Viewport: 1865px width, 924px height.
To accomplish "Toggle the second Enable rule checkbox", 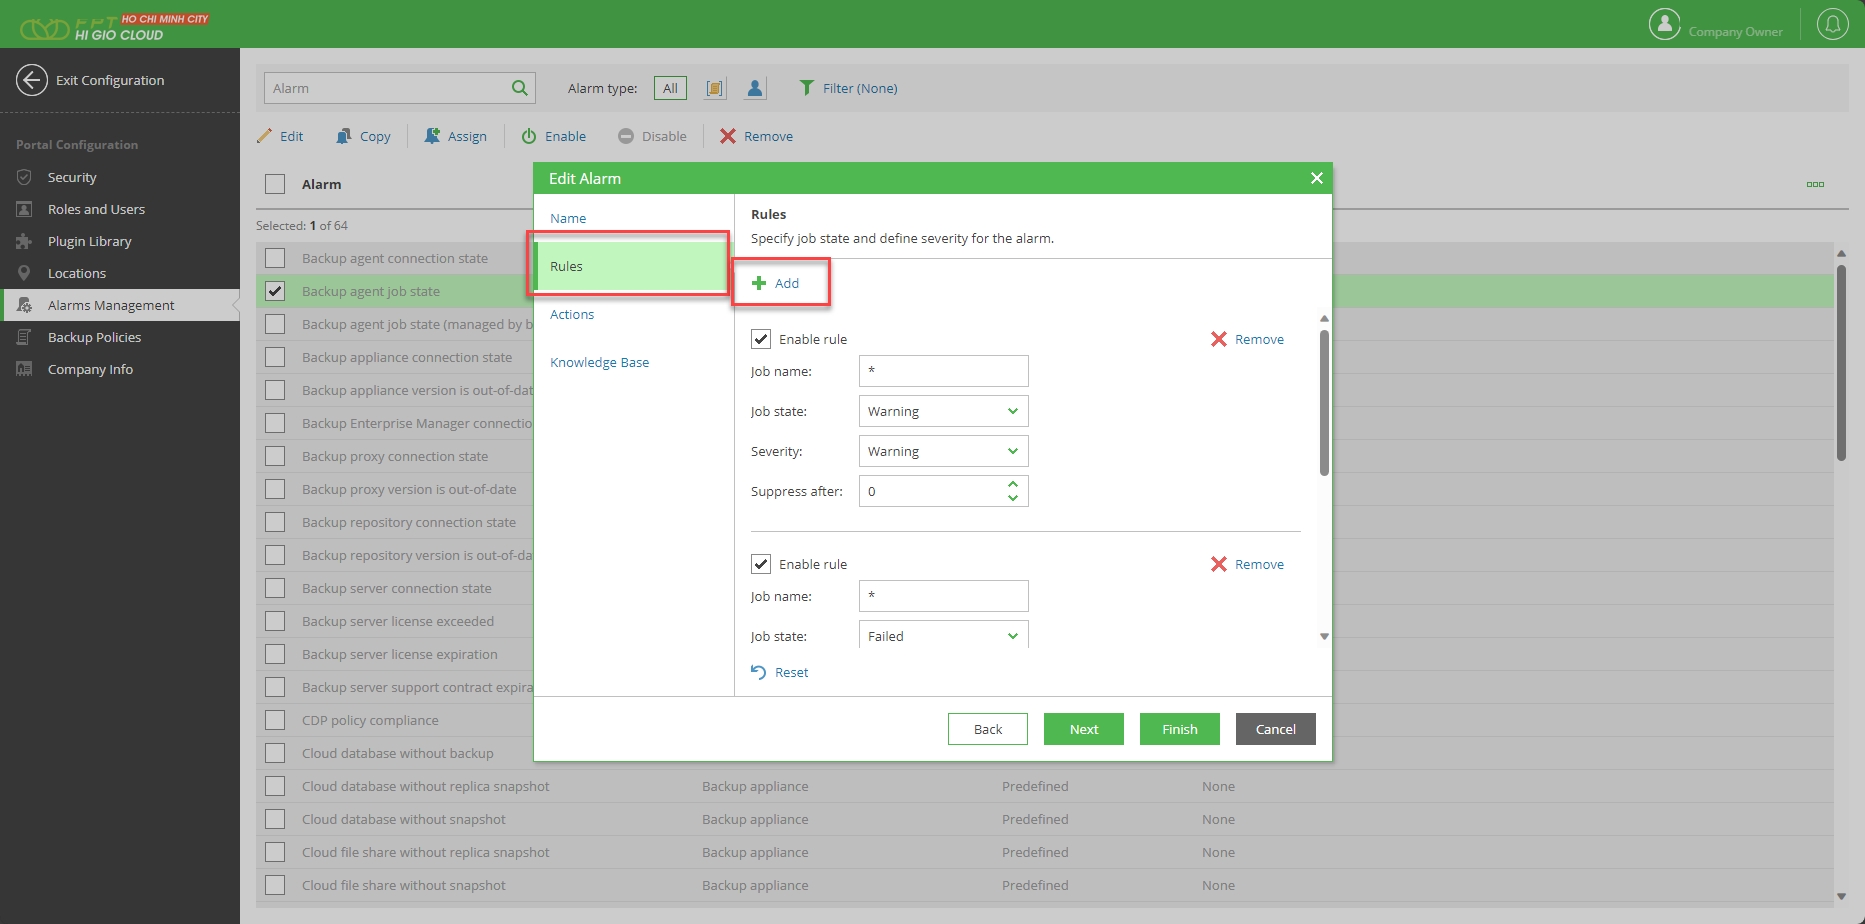I will [761, 564].
